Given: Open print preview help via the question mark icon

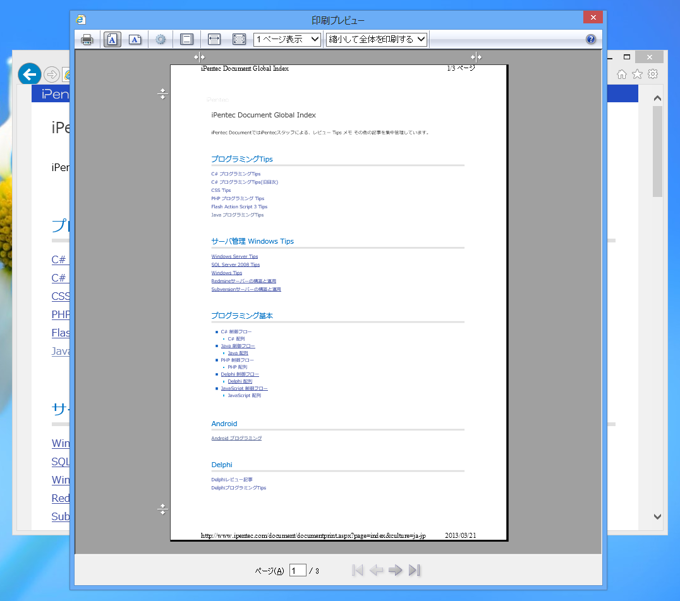Looking at the screenshot, I should click(x=590, y=39).
